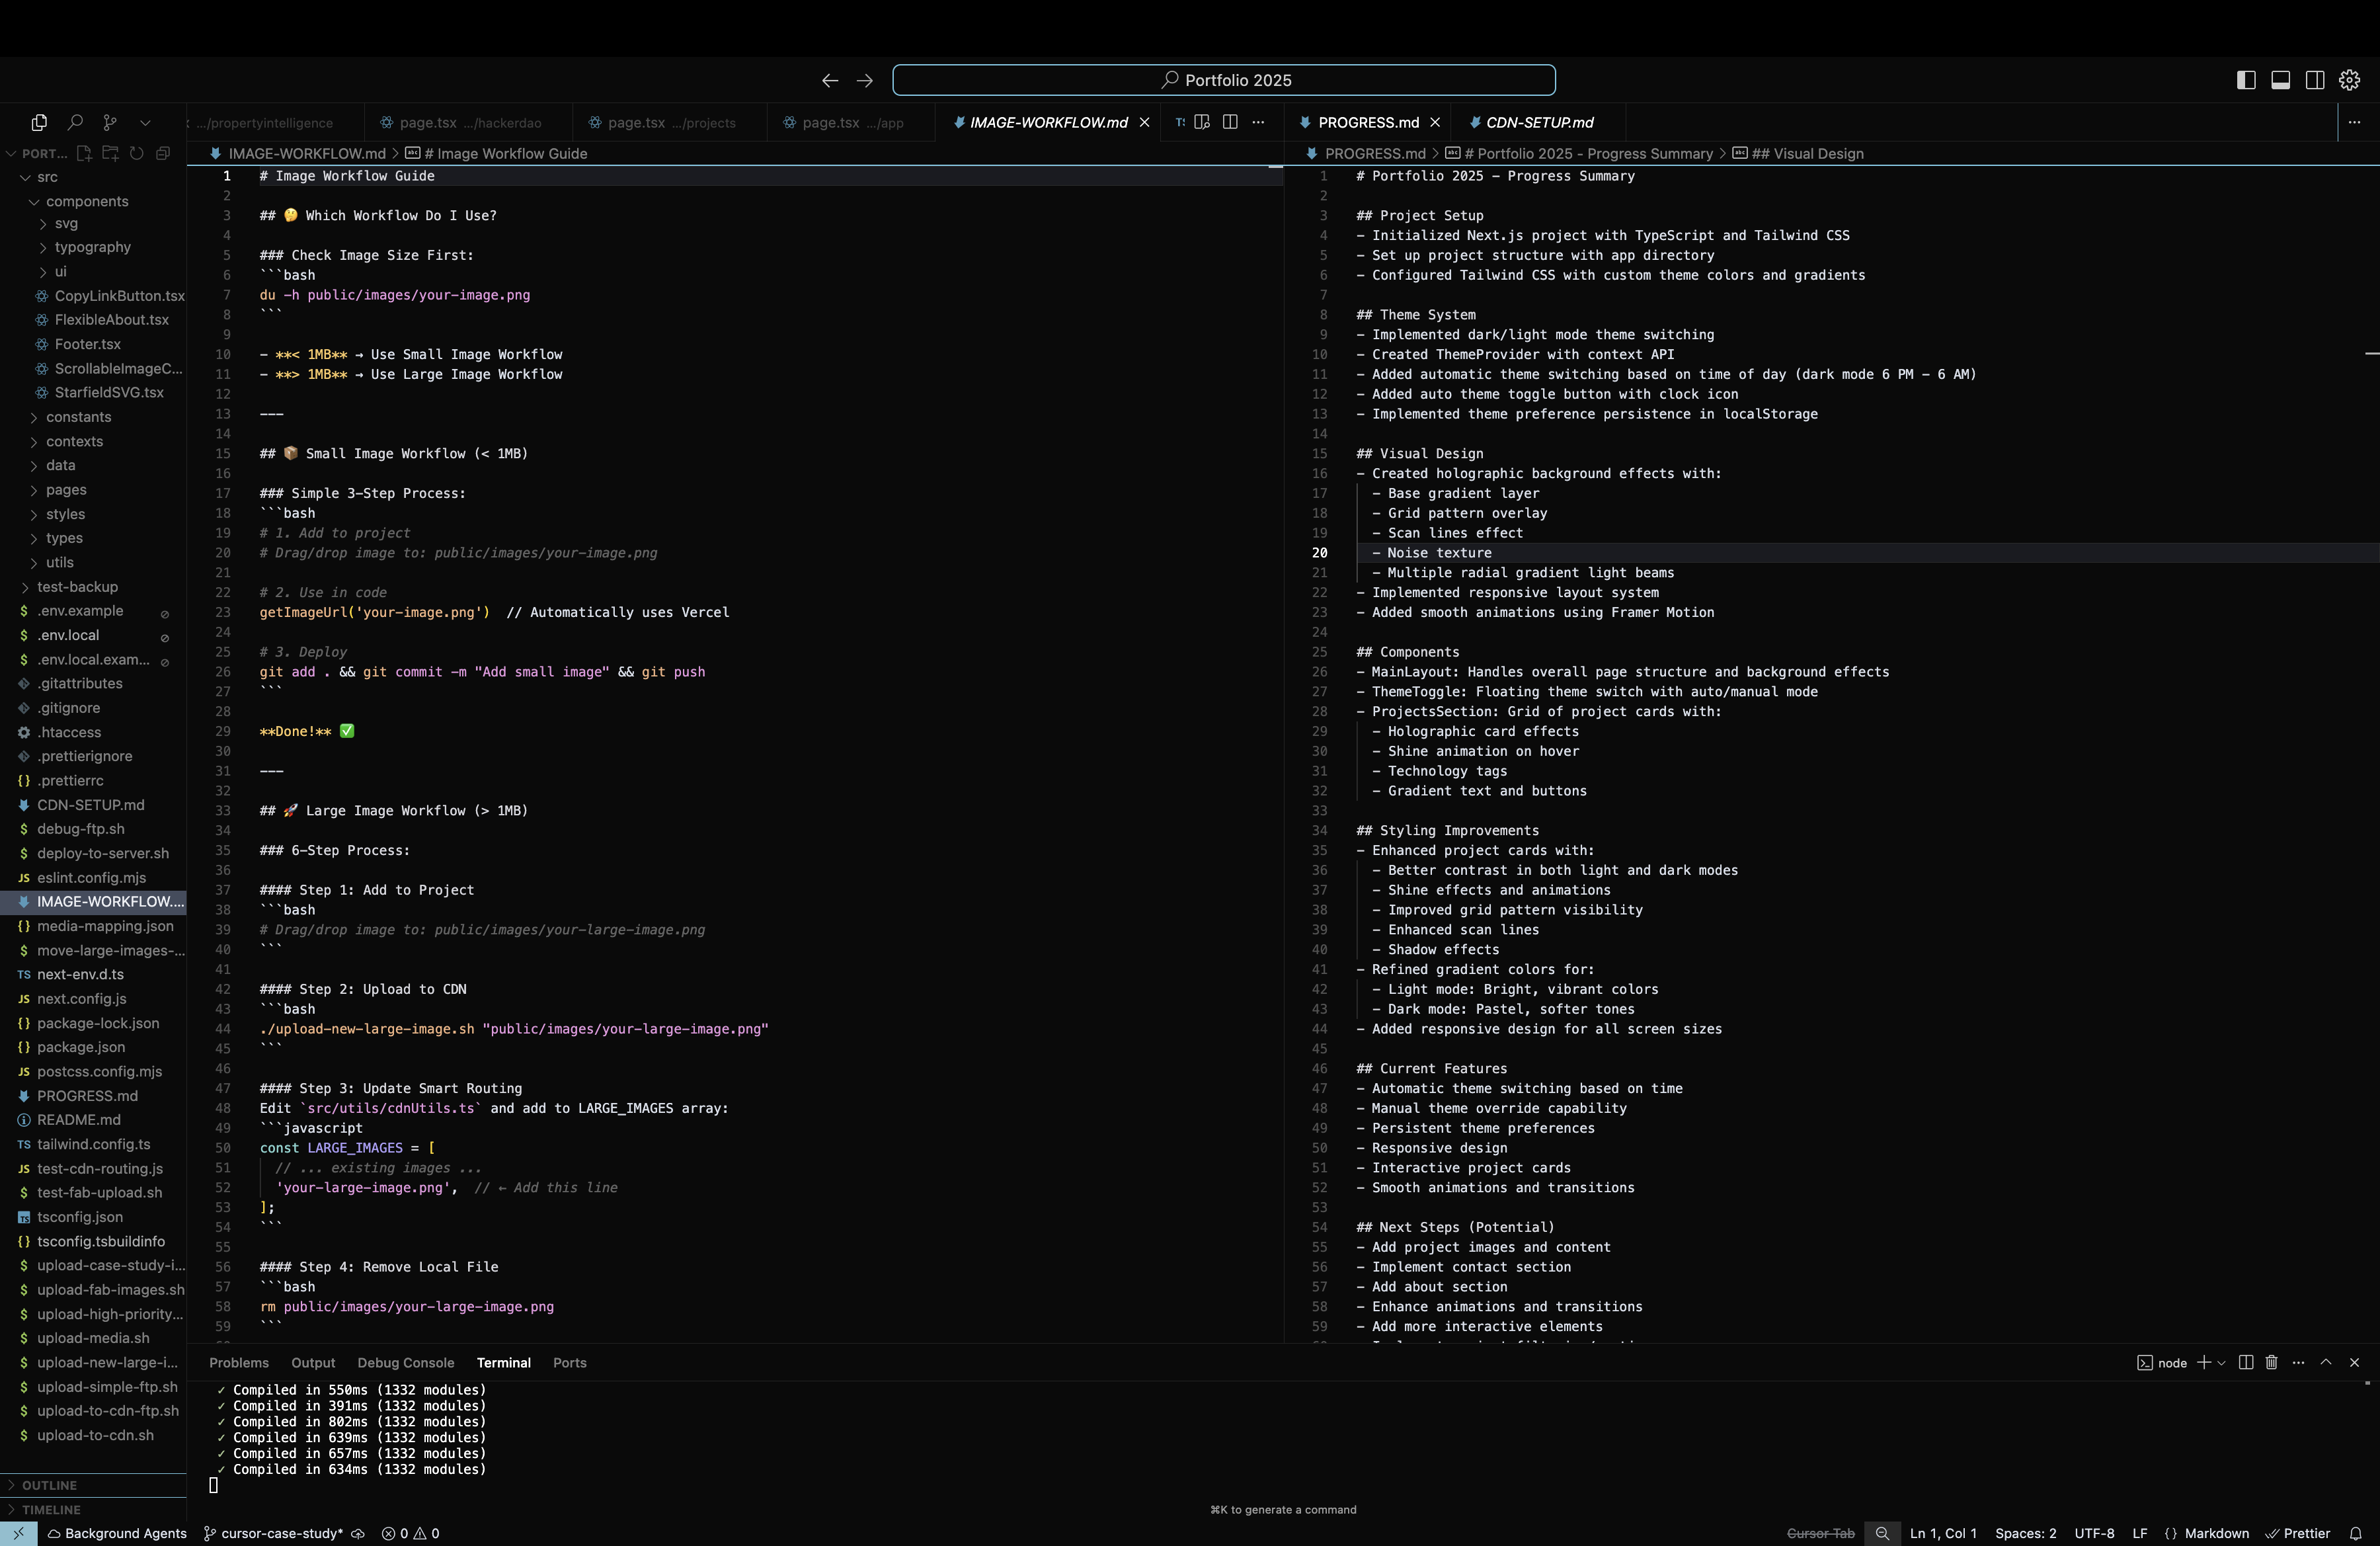Click the zoom out magnifier in status bar
2380x1546 pixels.
coord(1882,1533)
